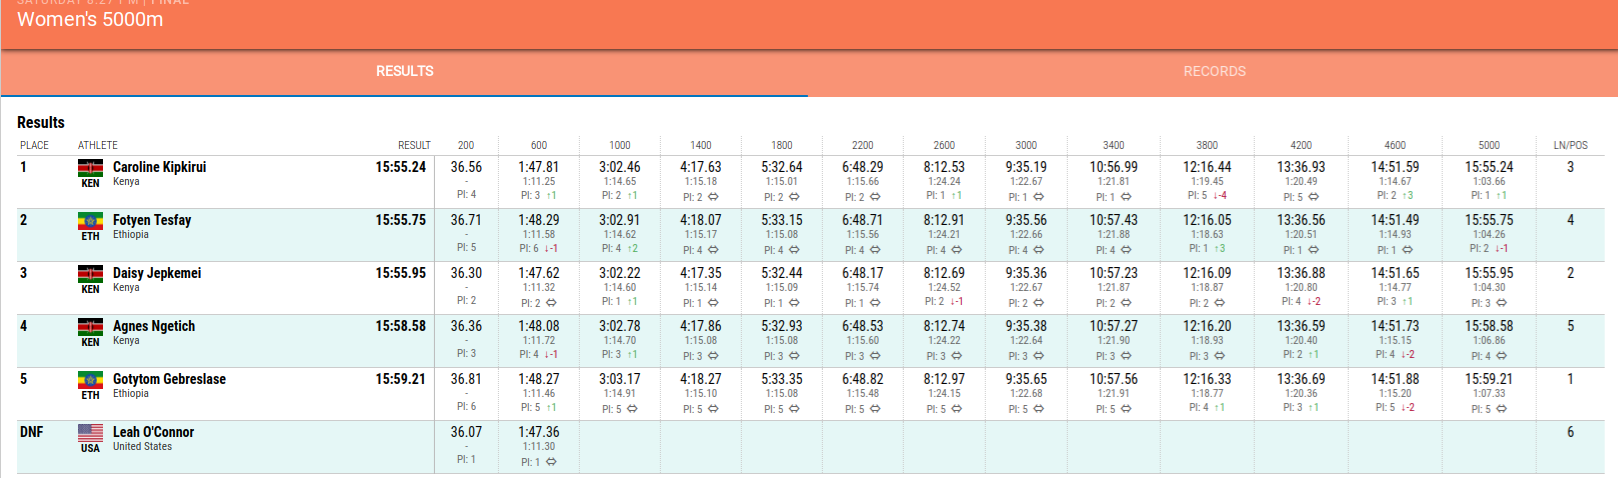Click O'Connor's 200m split 36.07
The image size is (1618, 478).
pyautogui.click(x=466, y=432)
